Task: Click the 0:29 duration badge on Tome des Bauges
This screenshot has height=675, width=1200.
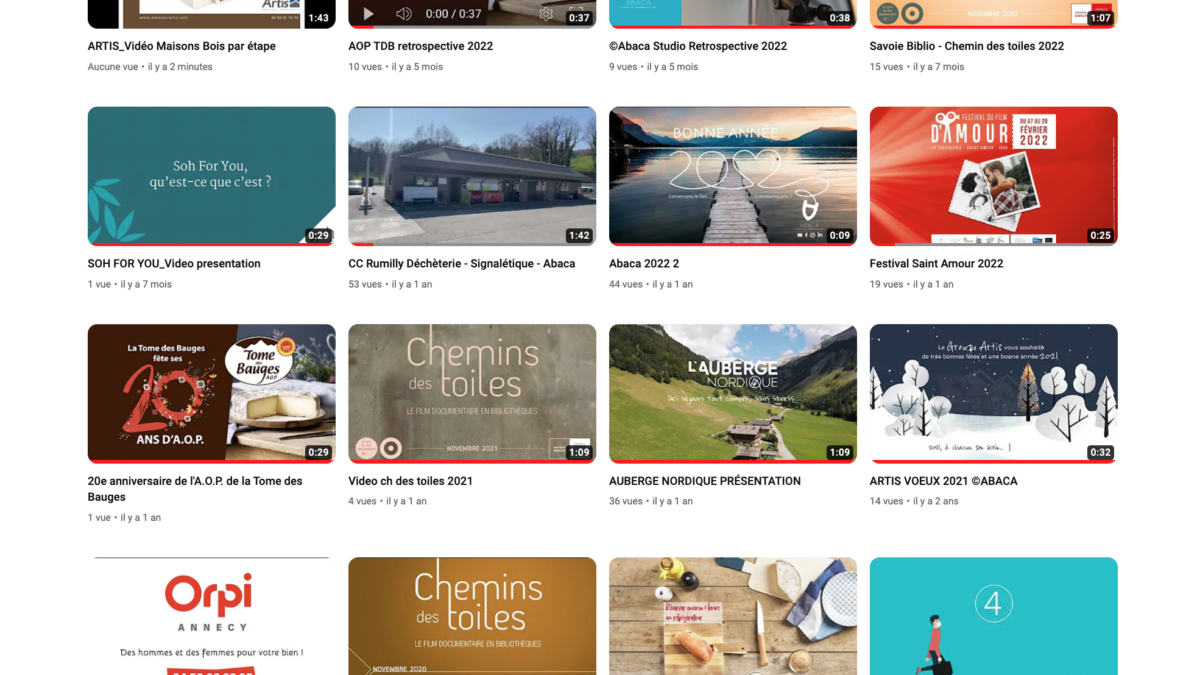Action: click(319, 453)
